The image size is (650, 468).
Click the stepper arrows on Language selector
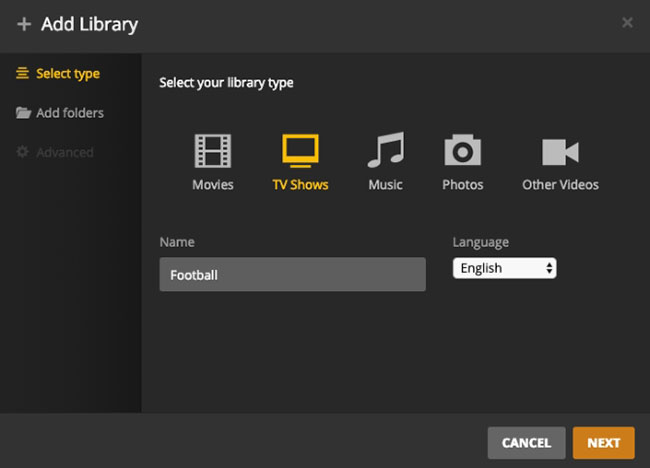click(549, 268)
